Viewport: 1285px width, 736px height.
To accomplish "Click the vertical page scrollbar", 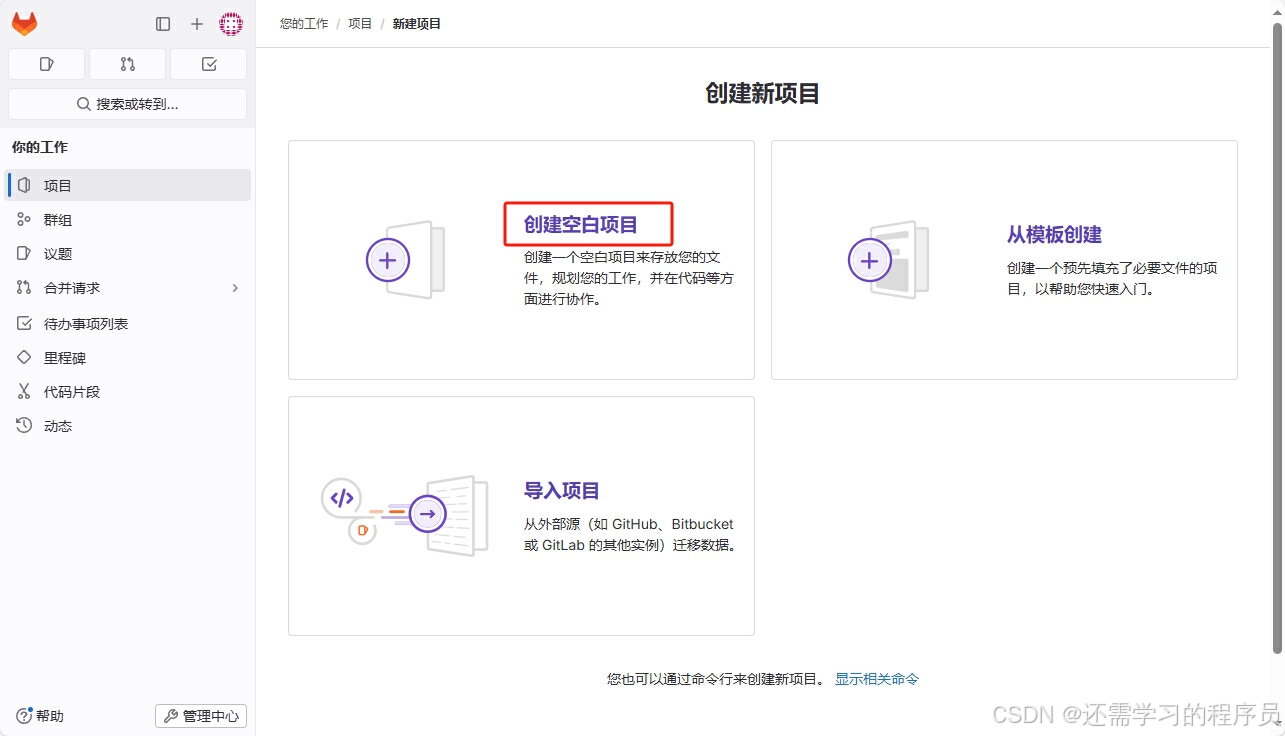I will point(1277,336).
